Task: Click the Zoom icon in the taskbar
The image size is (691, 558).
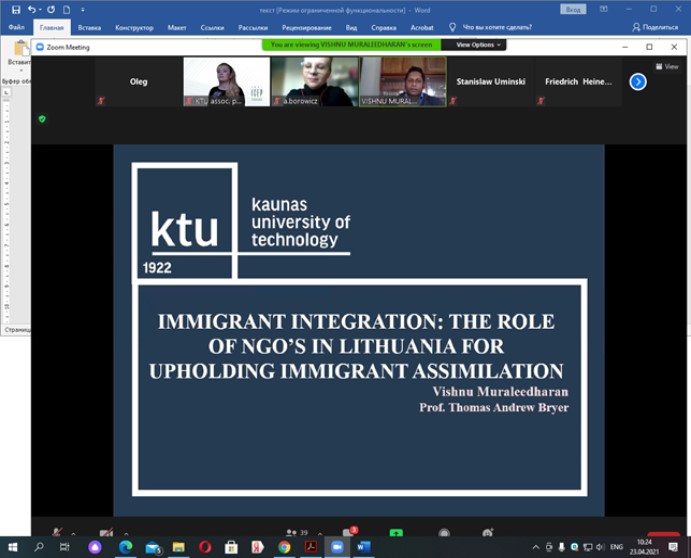Action: [x=337, y=547]
